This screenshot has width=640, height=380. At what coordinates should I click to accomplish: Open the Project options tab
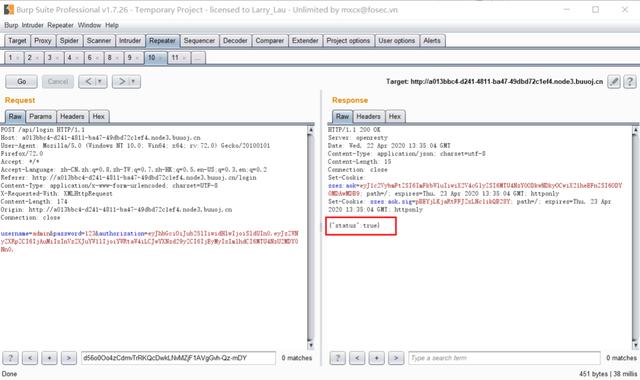[x=348, y=41]
